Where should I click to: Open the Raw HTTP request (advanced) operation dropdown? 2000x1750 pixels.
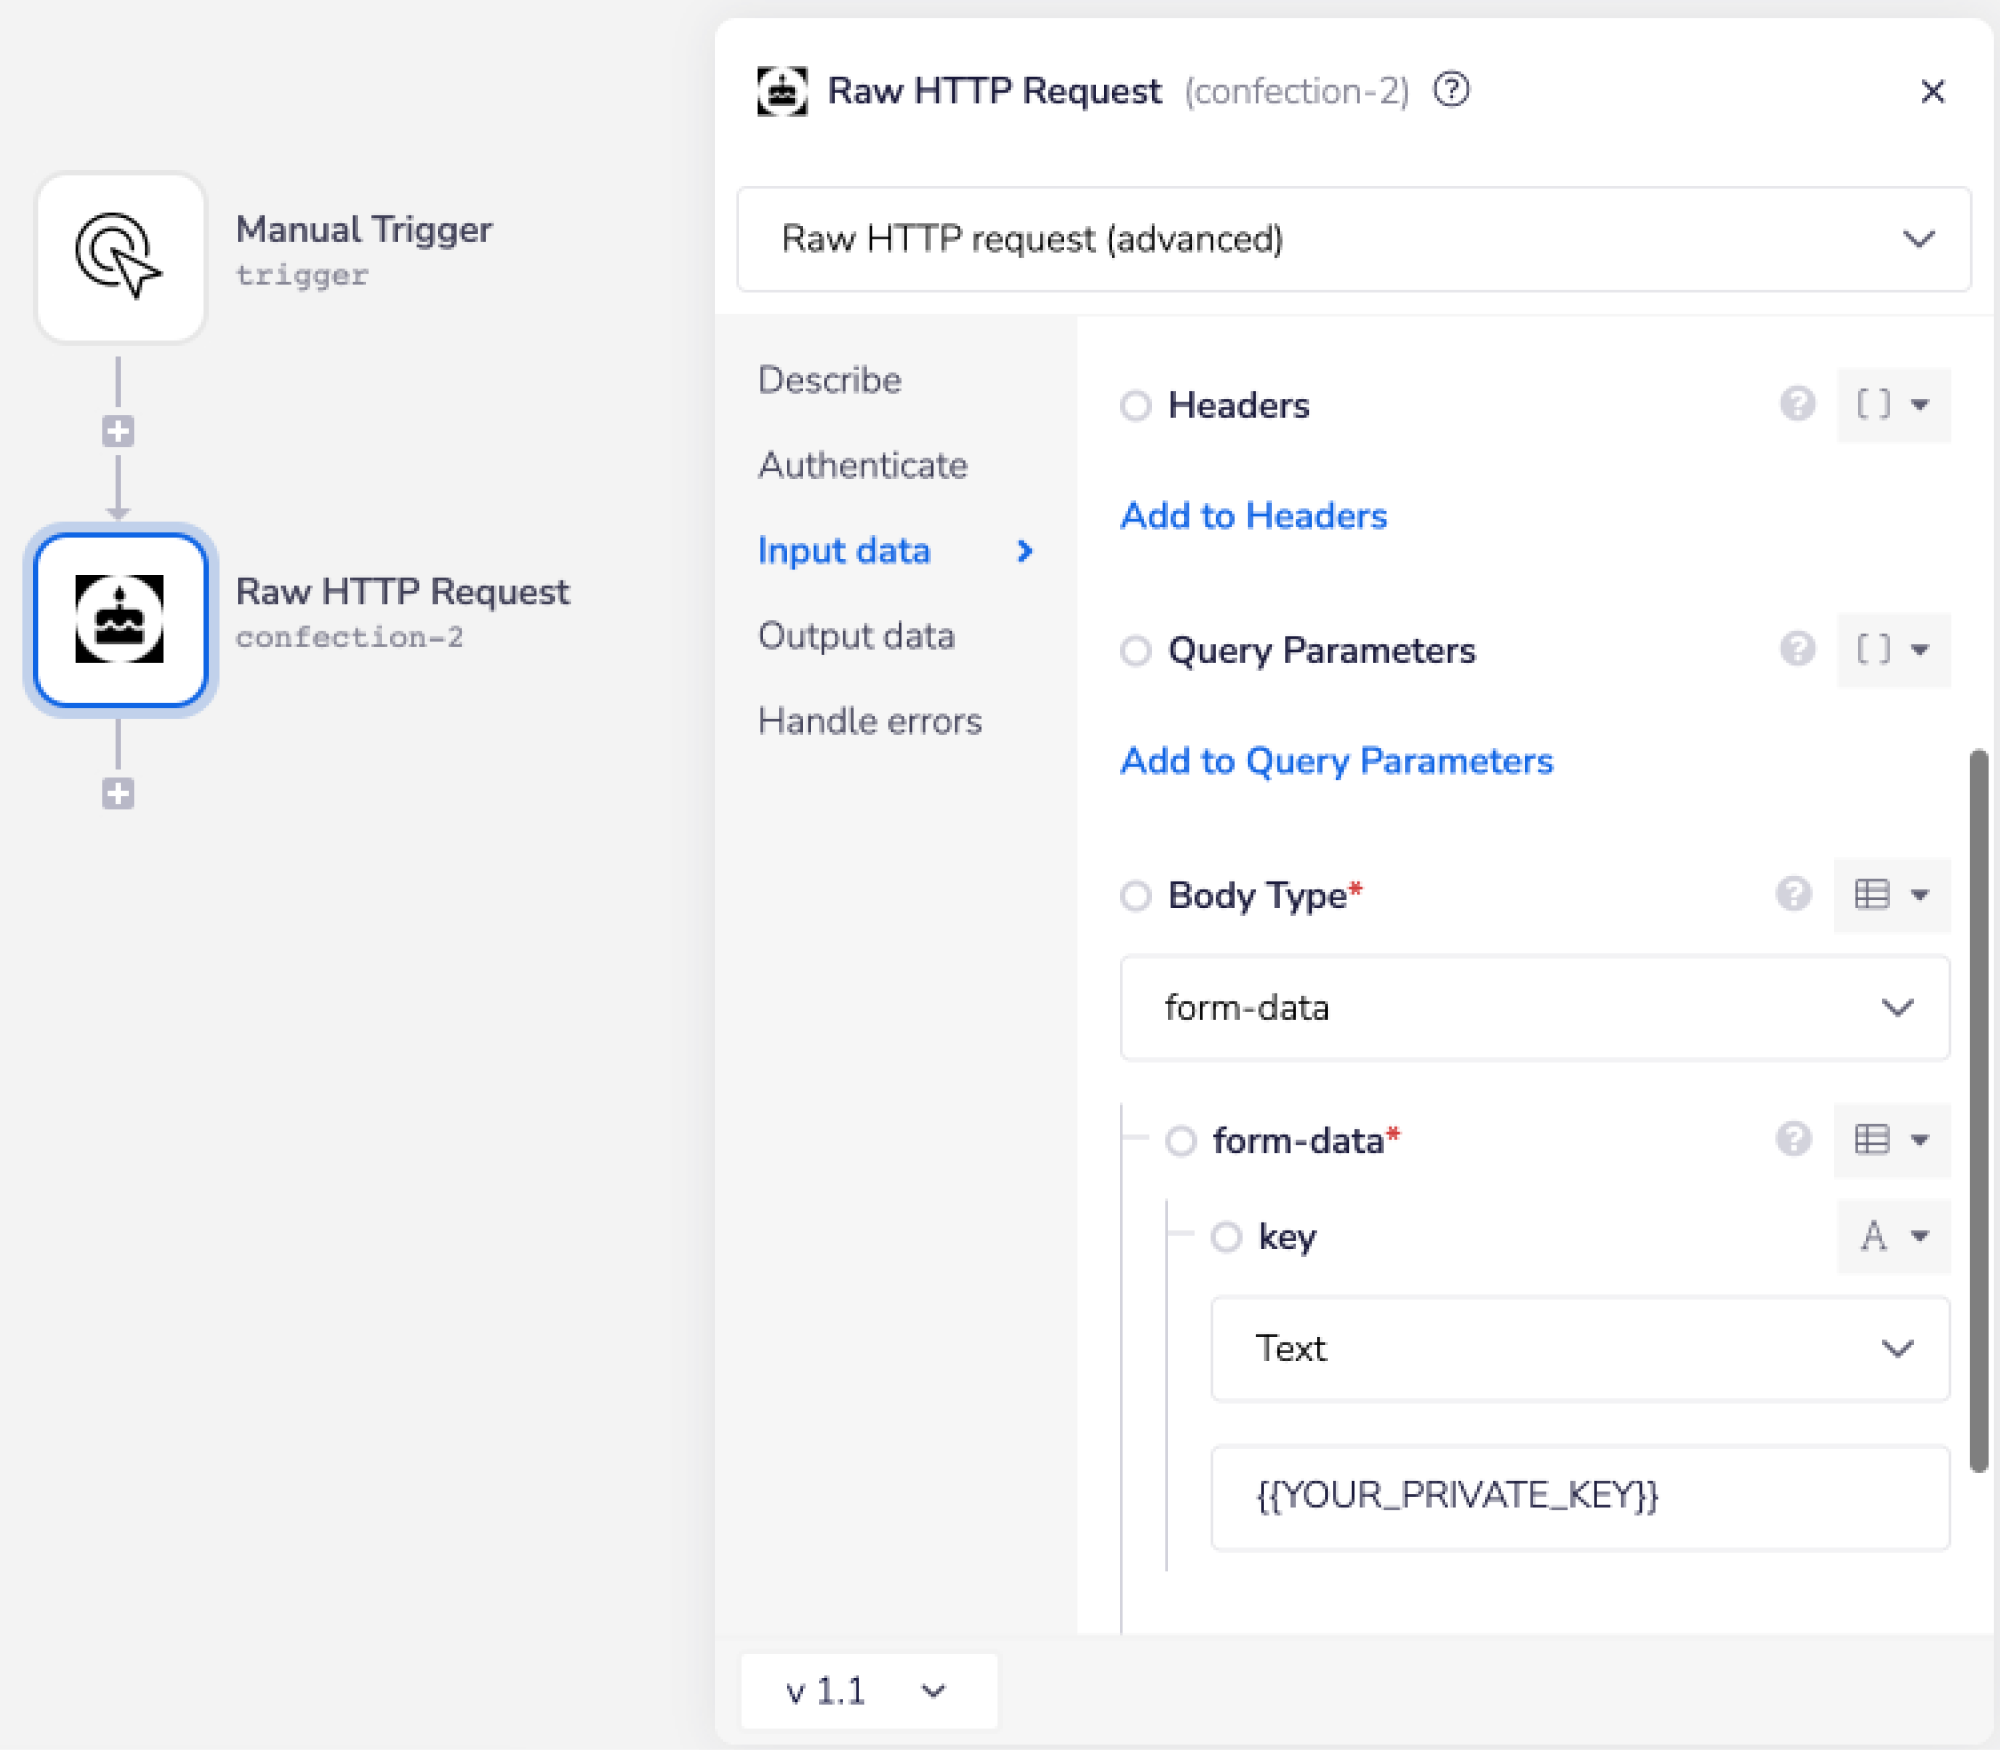pos(1353,239)
